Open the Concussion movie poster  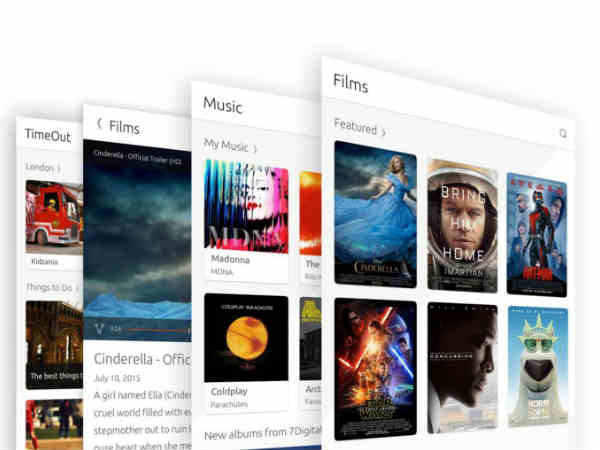tap(462, 369)
